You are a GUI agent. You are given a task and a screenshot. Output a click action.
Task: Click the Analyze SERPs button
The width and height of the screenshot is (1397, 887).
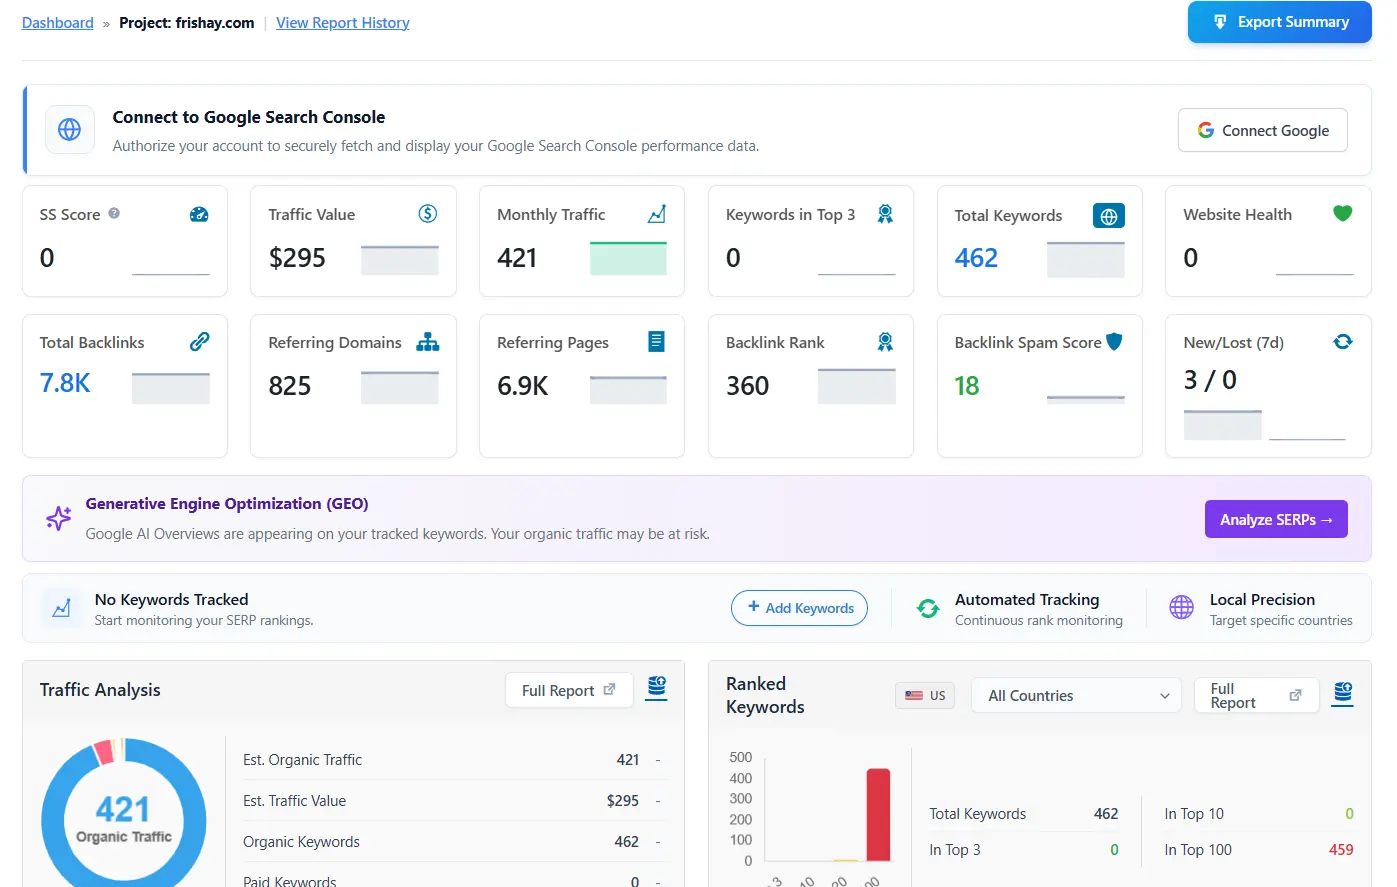(1276, 519)
